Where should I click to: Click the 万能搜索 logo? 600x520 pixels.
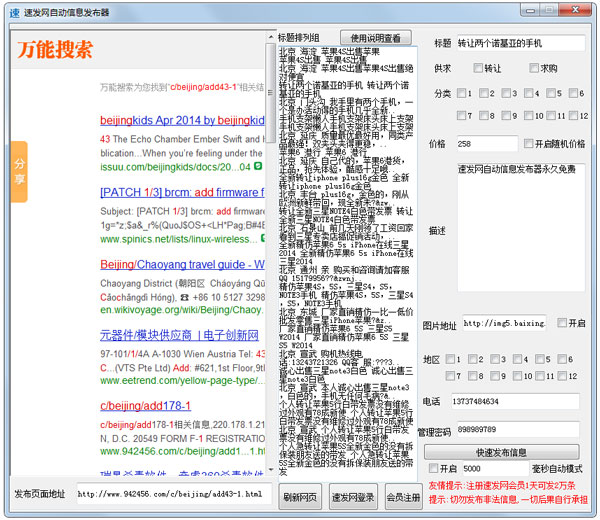[x=55, y=50]
